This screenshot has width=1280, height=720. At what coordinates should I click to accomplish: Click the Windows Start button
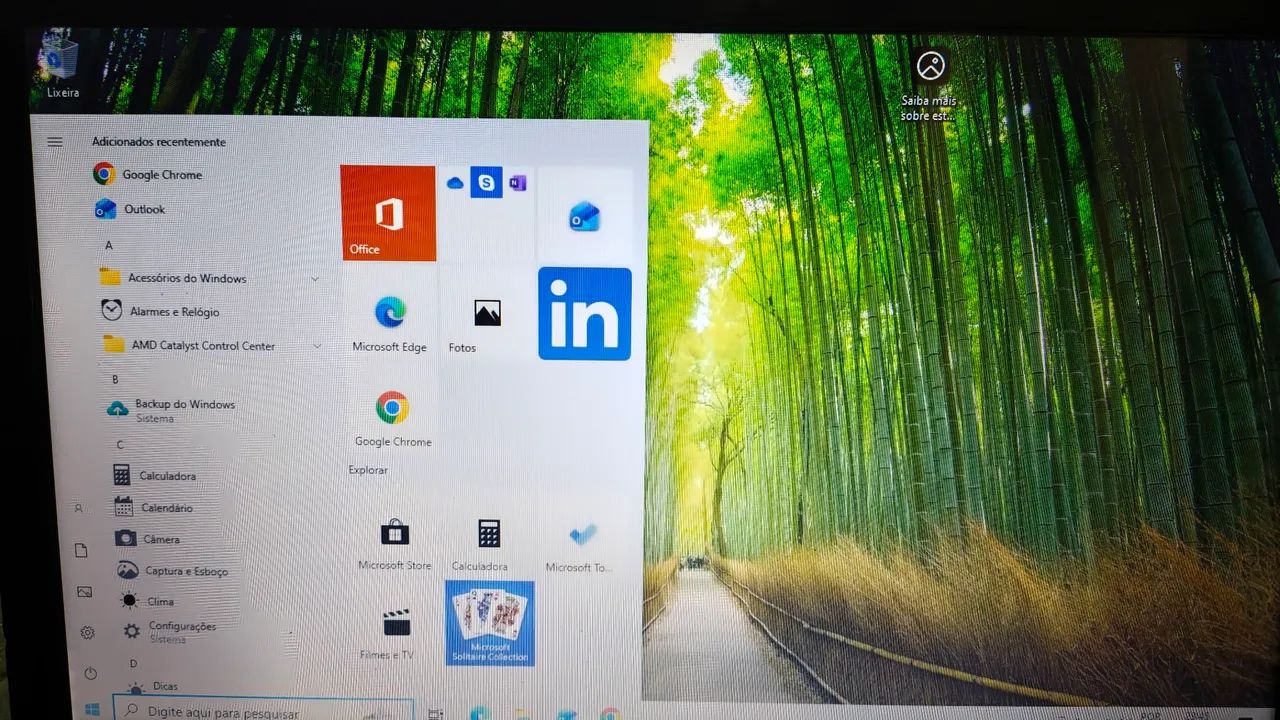92,709
